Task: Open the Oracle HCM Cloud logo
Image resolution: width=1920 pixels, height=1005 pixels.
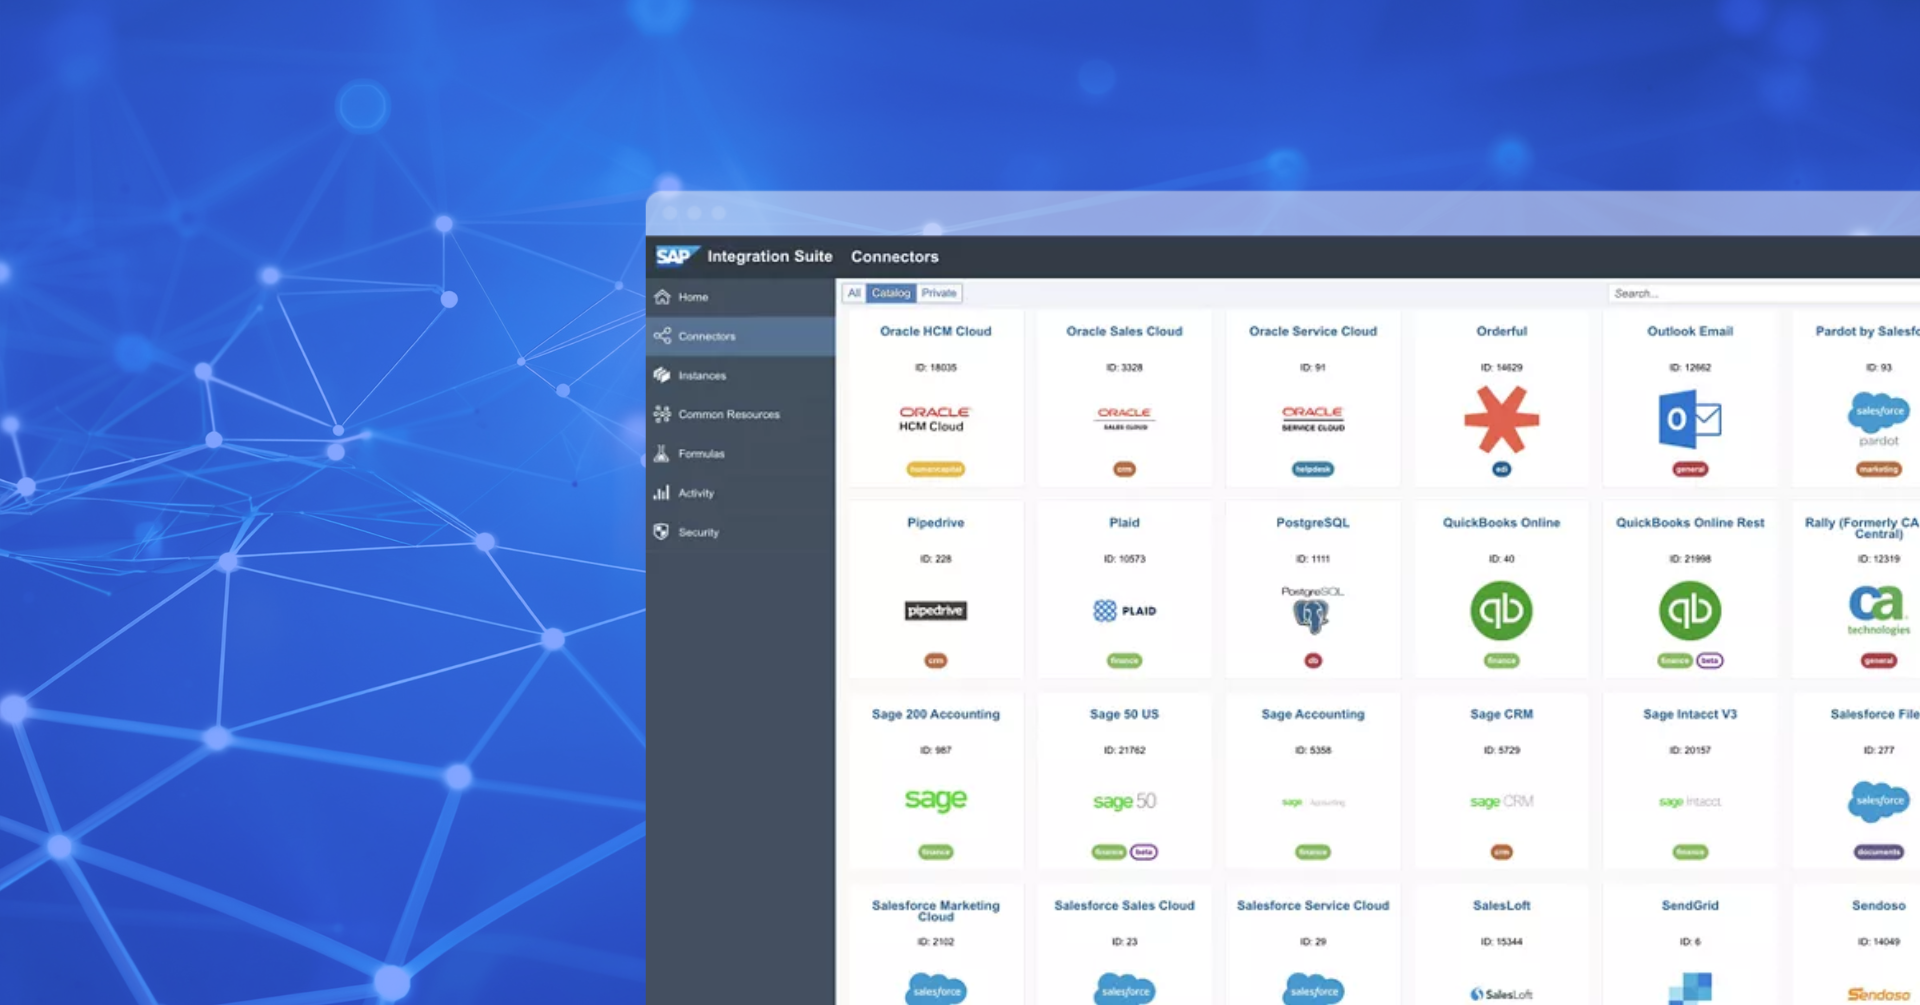Action: click(x=935, y=419)
